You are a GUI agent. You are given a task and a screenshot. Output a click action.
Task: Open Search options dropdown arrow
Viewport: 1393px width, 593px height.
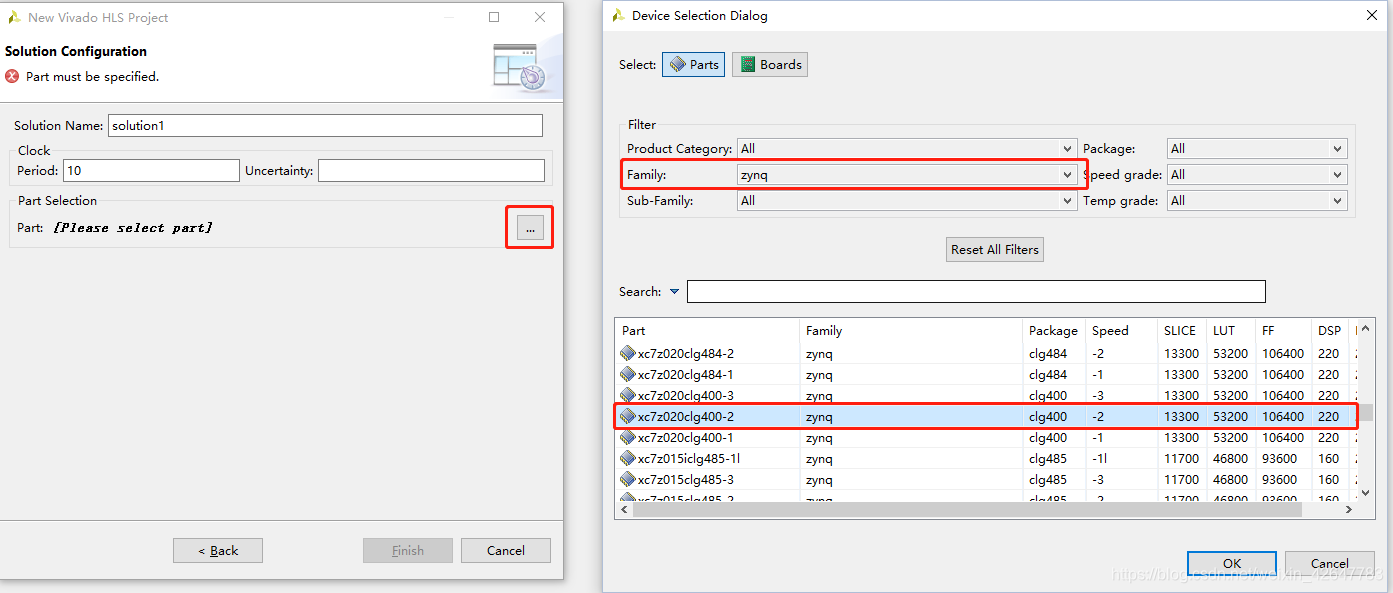pos(674,292)
